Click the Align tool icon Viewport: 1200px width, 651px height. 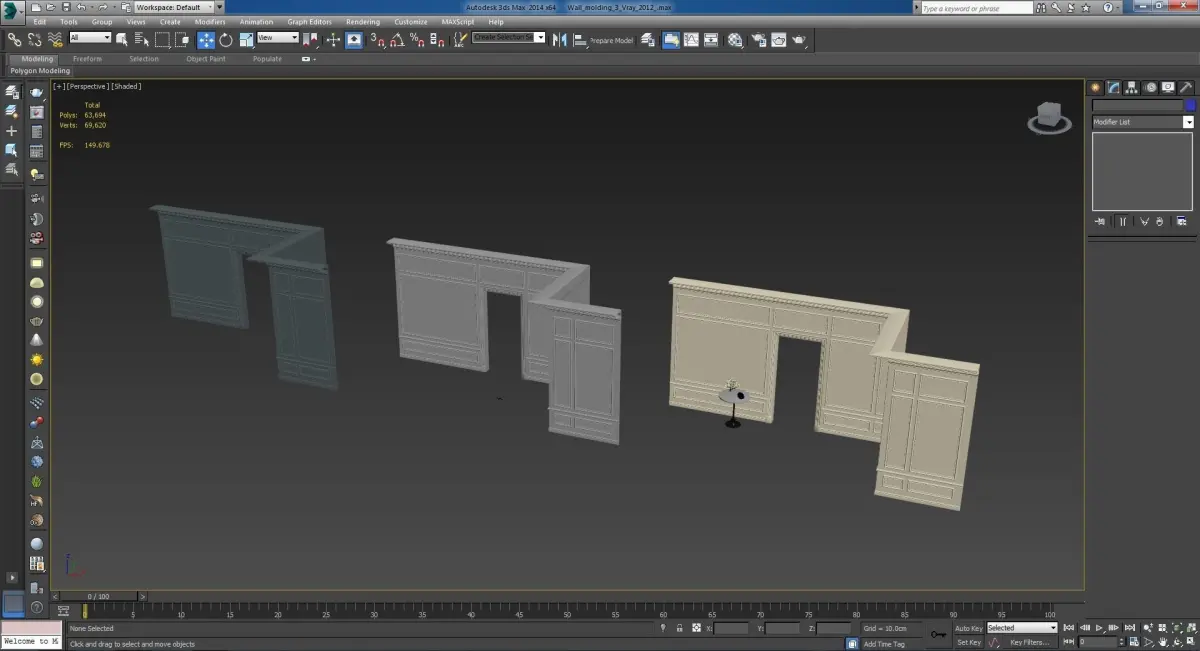click(579, 40)
